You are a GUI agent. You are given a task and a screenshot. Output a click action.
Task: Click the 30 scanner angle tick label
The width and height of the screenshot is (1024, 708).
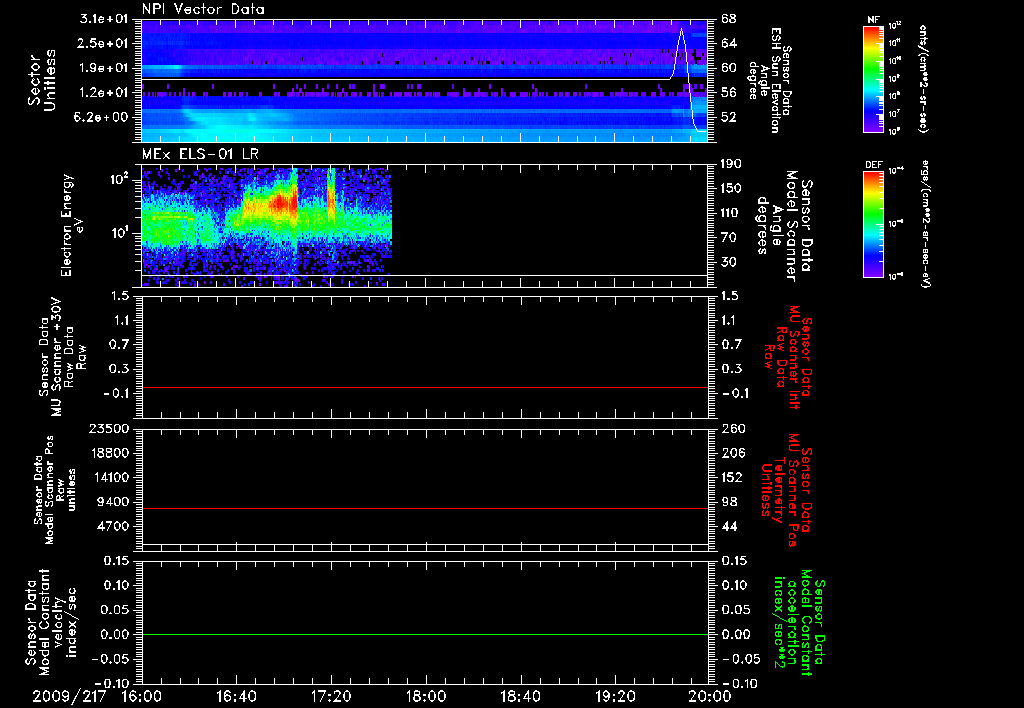pos(729,262)
